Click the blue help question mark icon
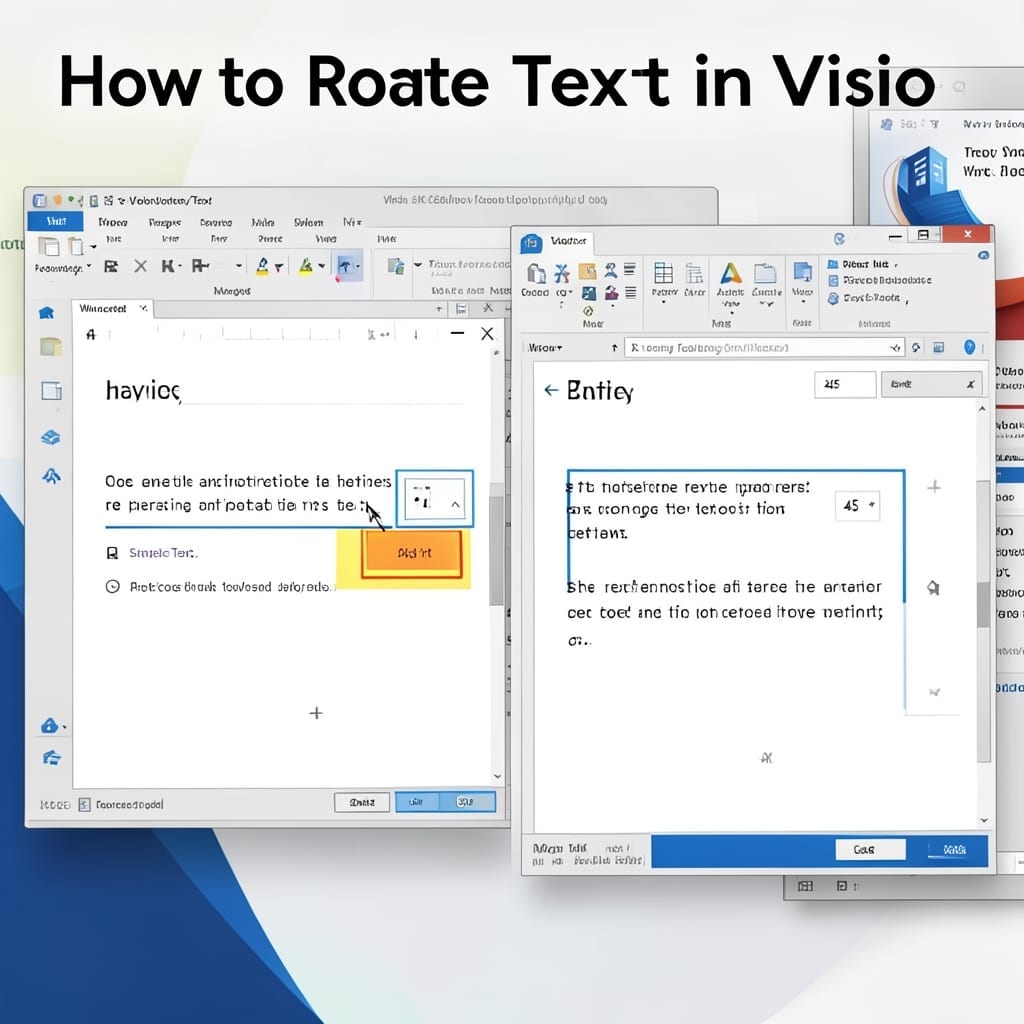 (x=970, y=347)
